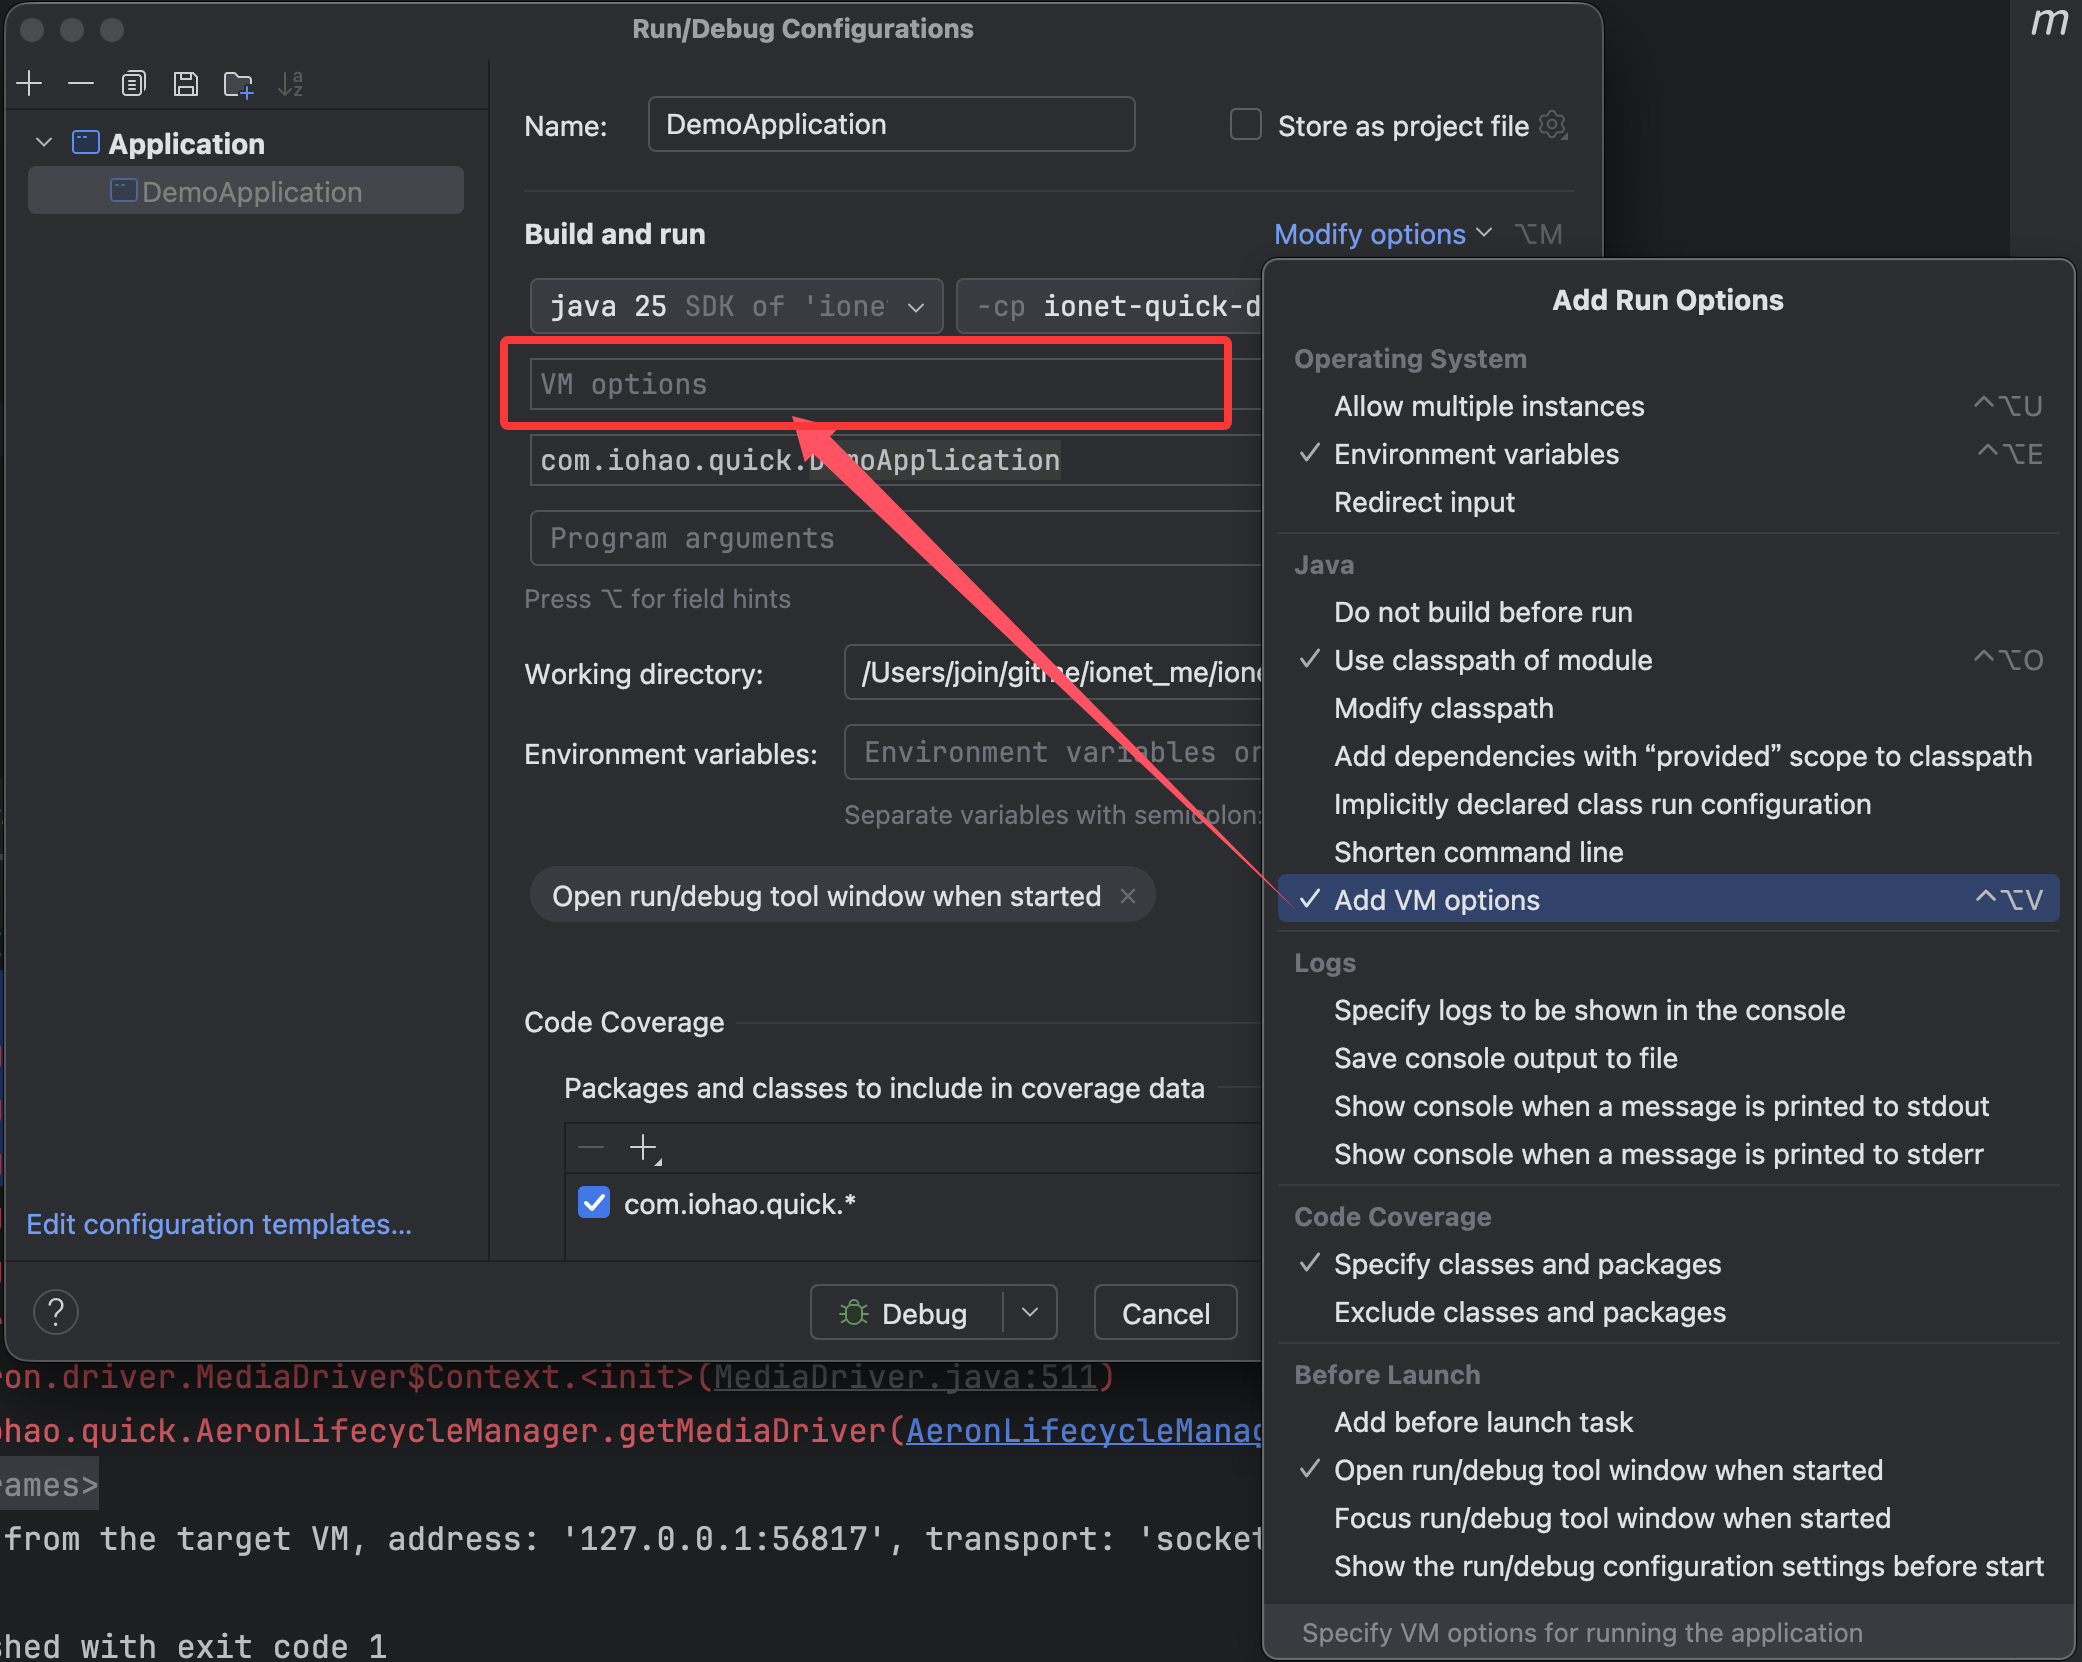Click the Remove Configuration minus icon

[81, 84]
